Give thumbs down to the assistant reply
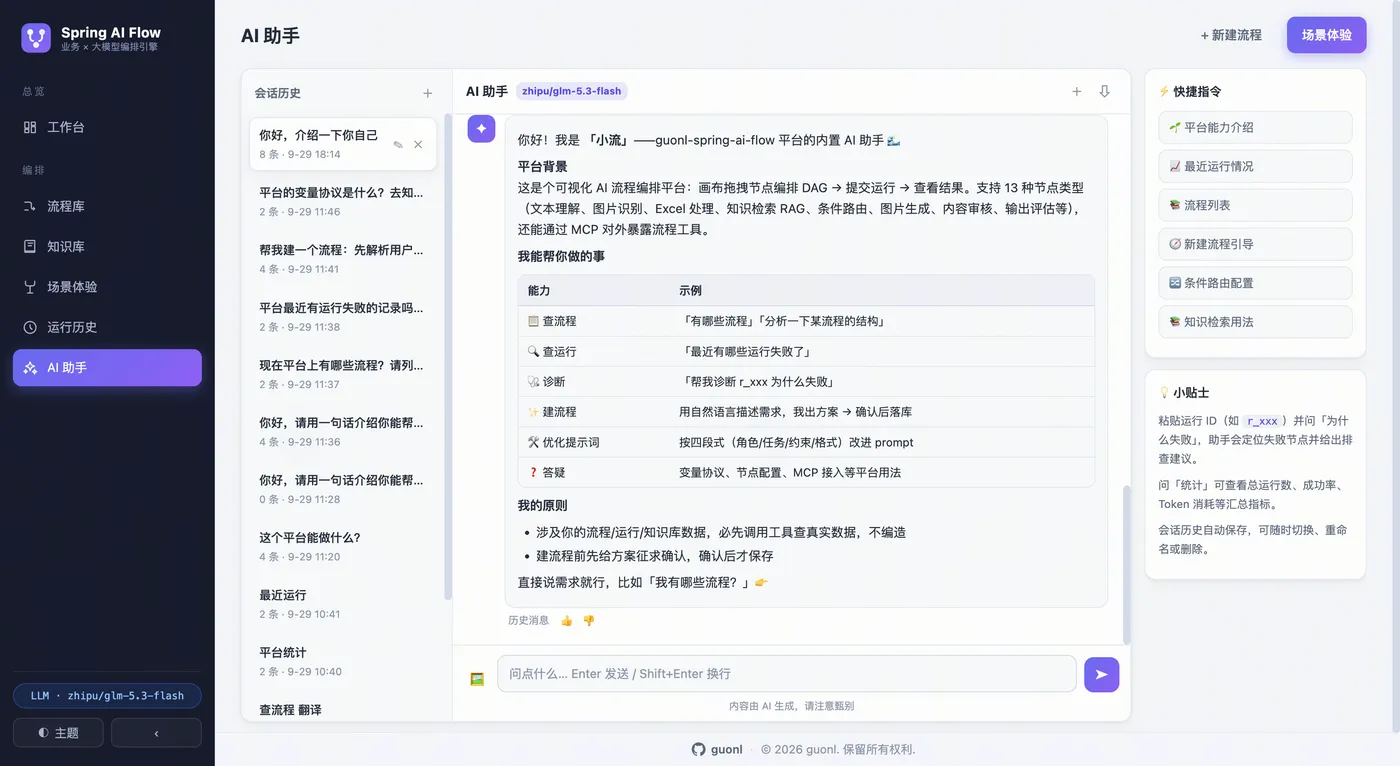 coord(589,621)
